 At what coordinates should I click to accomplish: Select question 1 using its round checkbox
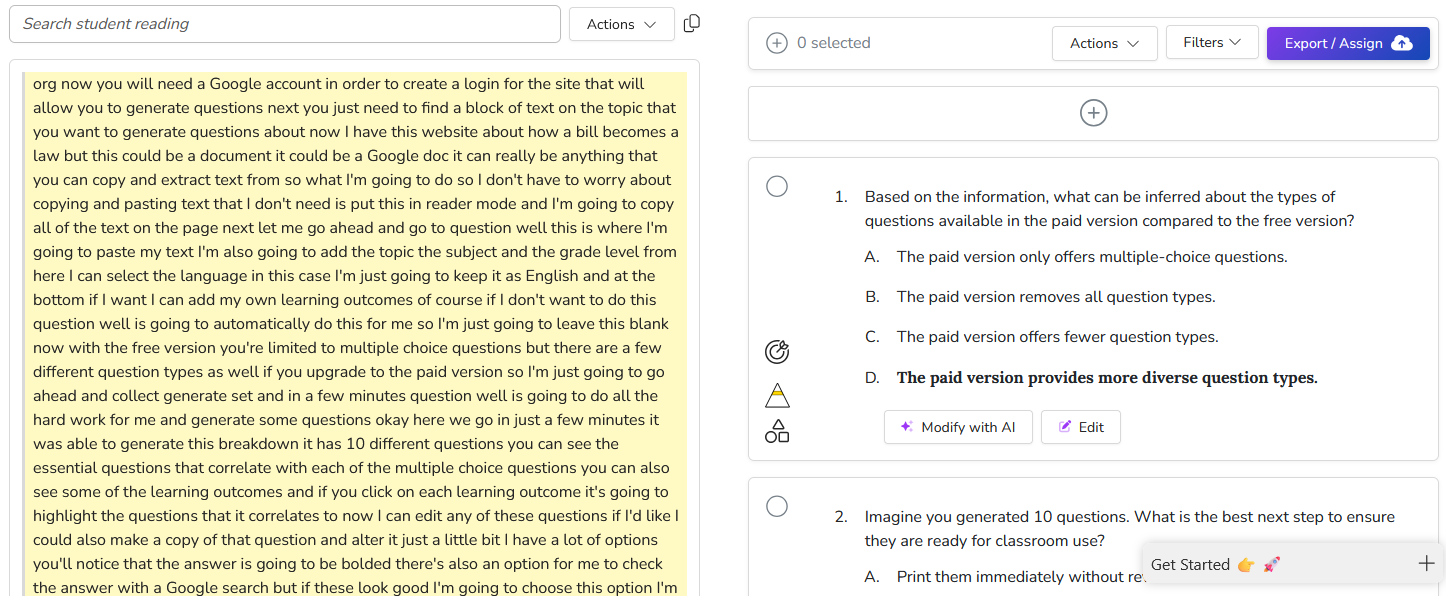point(777,187)
